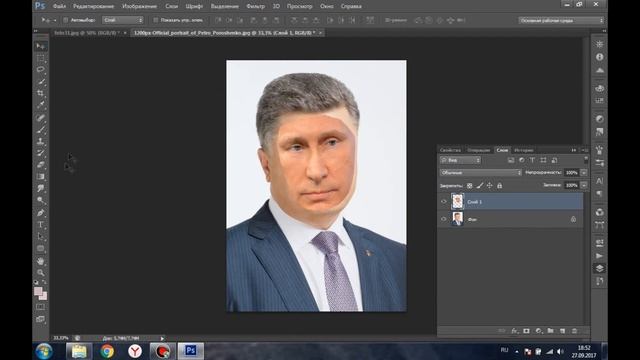Open the fill slider dropdown arrow
Viewport: 640px width, 360px height.
(x=584, y=185)
